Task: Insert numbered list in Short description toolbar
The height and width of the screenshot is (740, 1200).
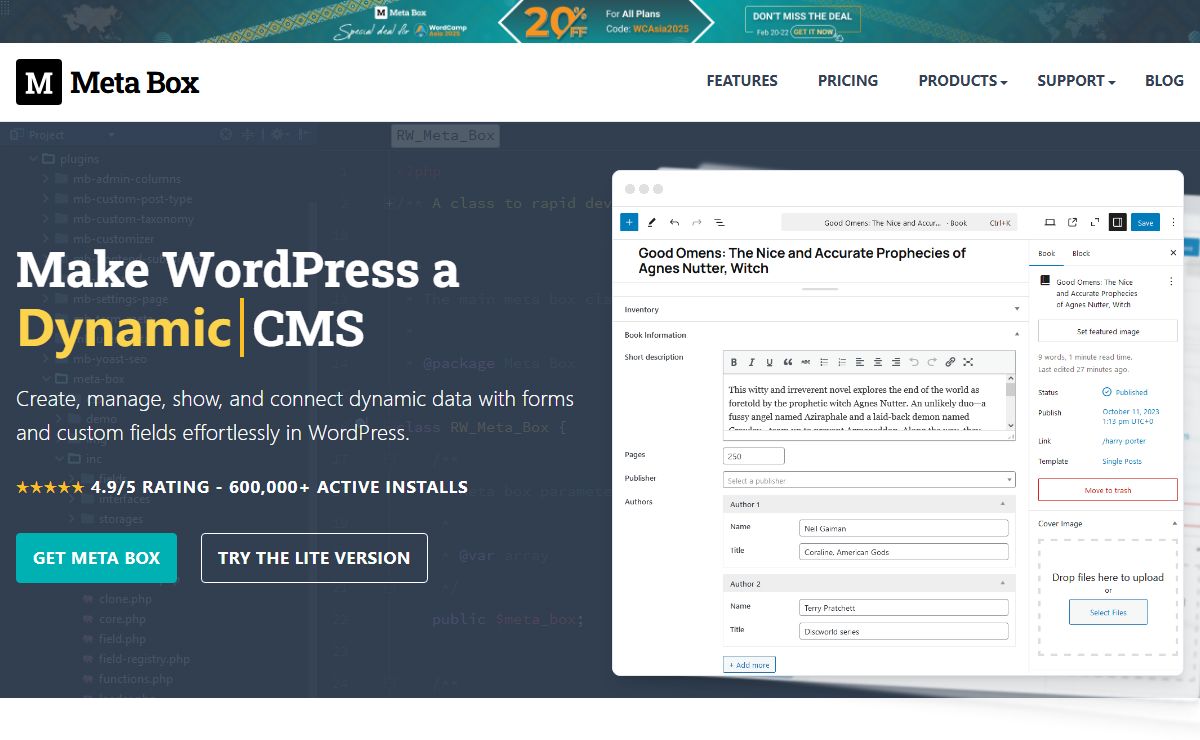Action: pyautogui.click(x=842, y=362)
